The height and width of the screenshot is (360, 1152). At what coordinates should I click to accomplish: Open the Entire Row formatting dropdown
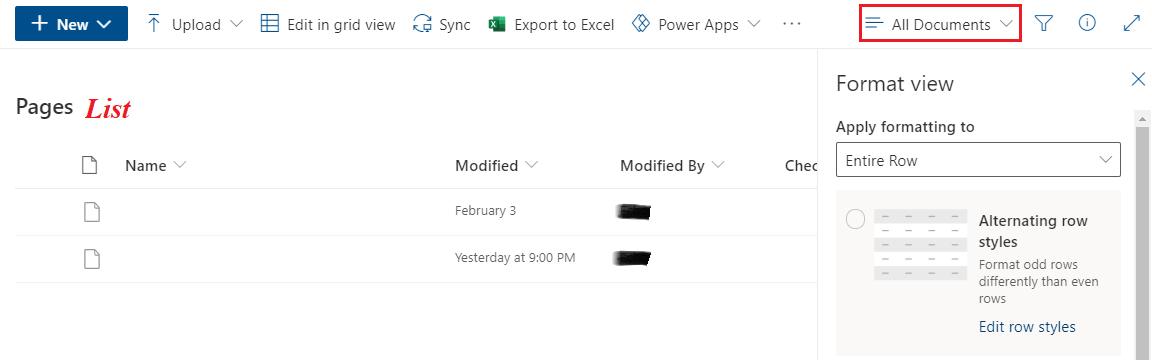tap(978, 160)
